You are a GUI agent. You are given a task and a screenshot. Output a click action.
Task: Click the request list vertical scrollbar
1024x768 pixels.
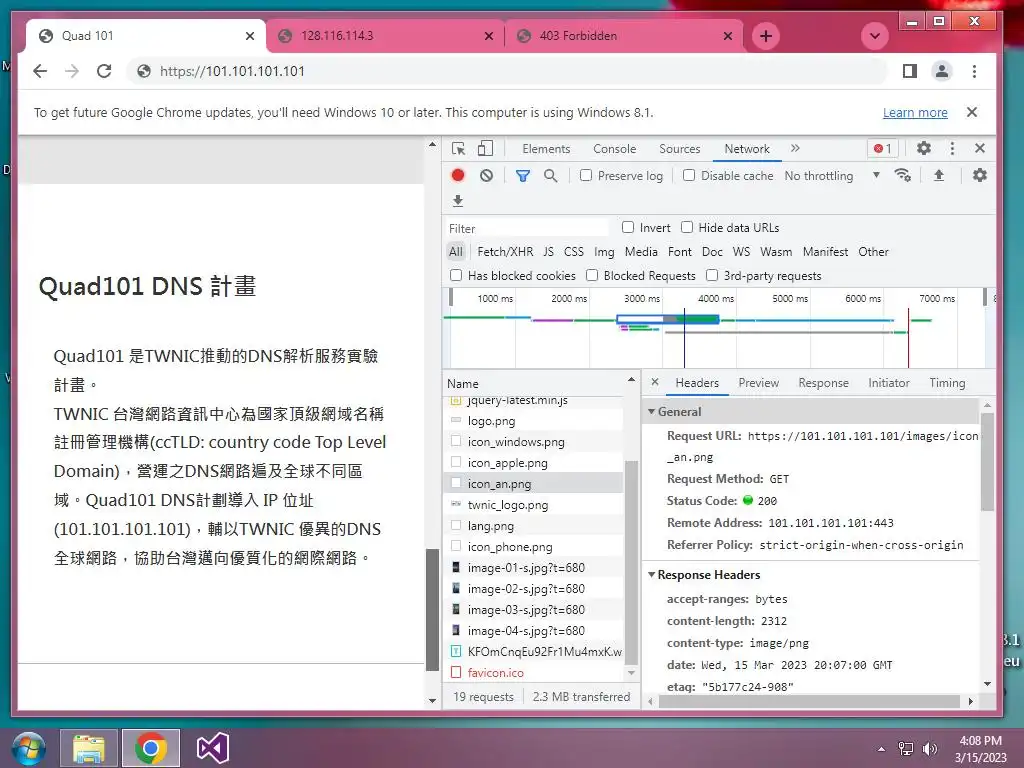tap(631, 562)
